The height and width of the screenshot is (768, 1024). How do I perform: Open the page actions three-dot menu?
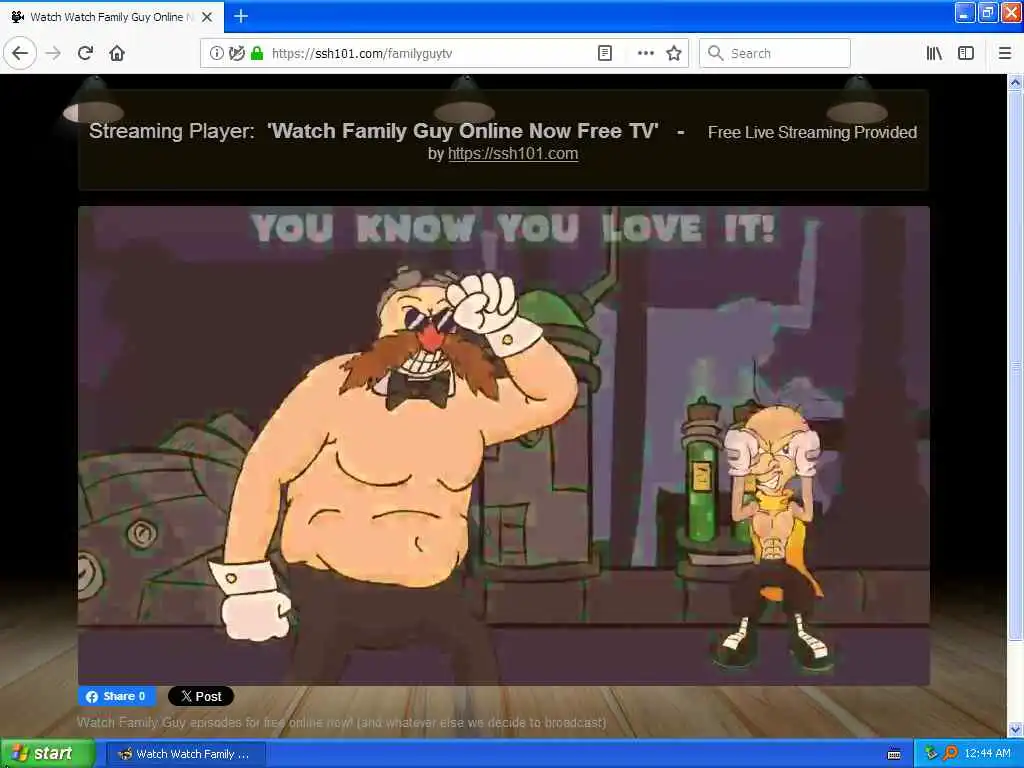(645, 53)
